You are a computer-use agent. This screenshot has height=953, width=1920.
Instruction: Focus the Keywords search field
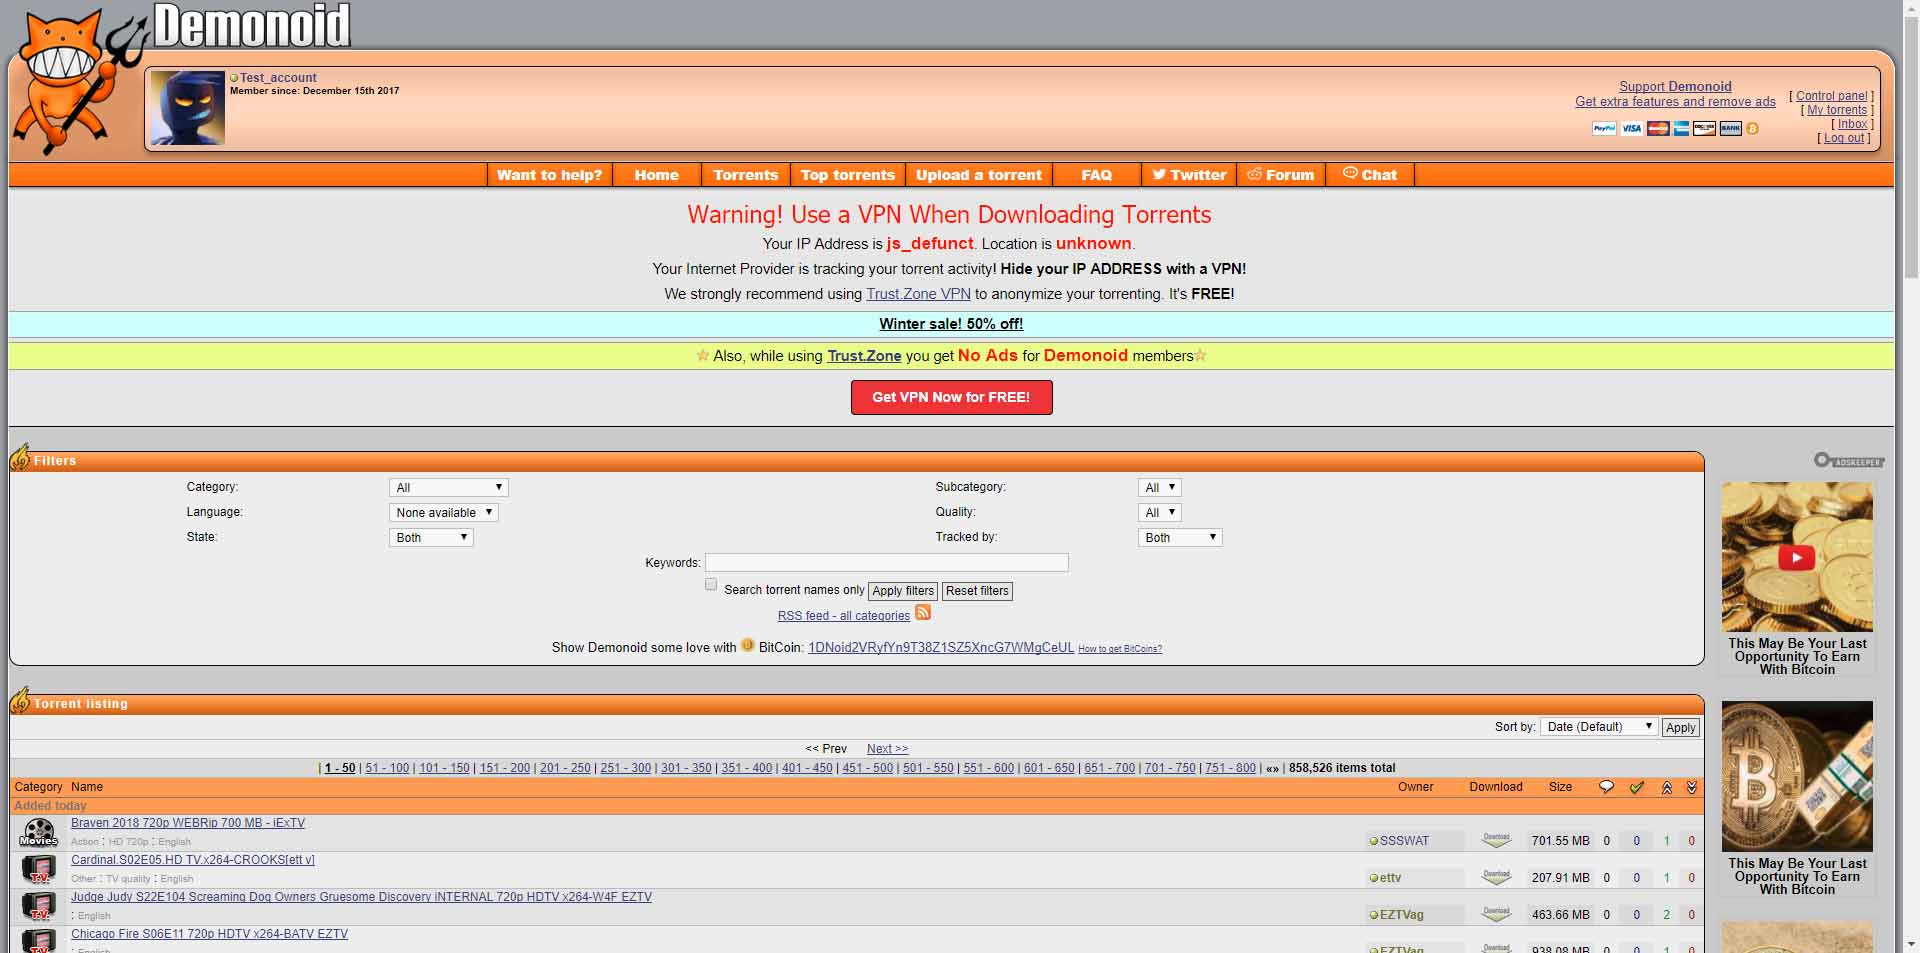[887, 563]
